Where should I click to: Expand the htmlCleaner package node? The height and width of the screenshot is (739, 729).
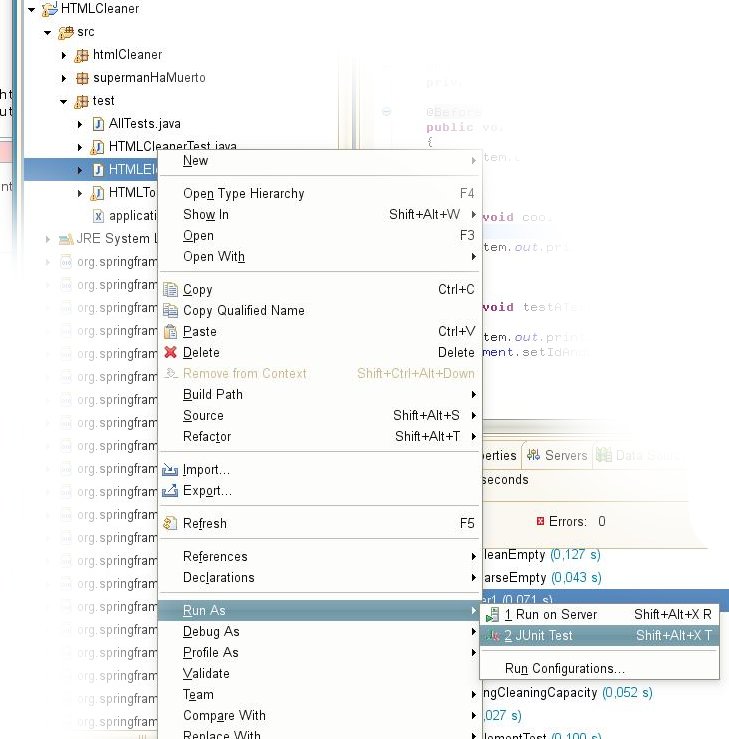[x=64, y=55]
